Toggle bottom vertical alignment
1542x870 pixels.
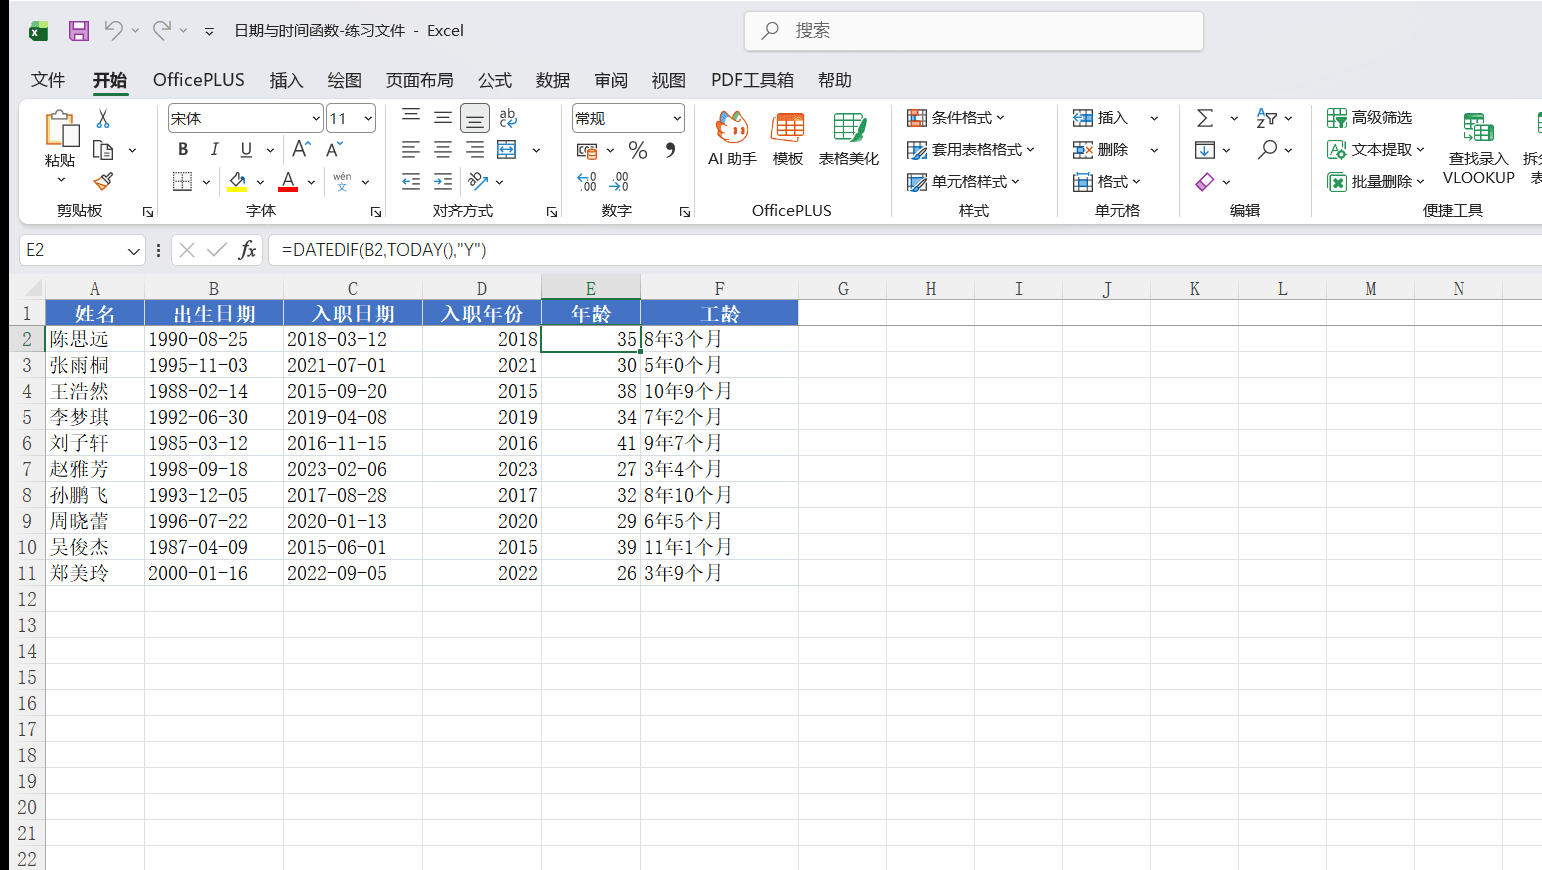tap(475, 118)
